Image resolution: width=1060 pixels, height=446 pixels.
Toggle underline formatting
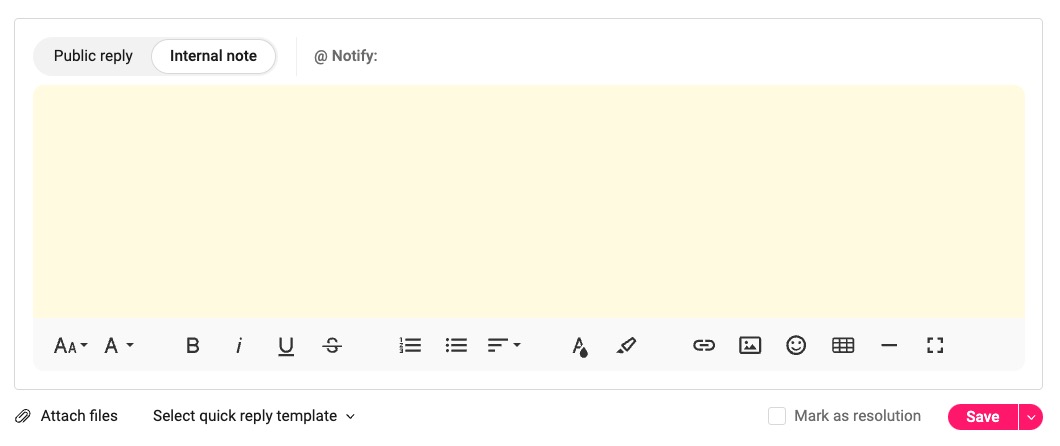[286, 346]
